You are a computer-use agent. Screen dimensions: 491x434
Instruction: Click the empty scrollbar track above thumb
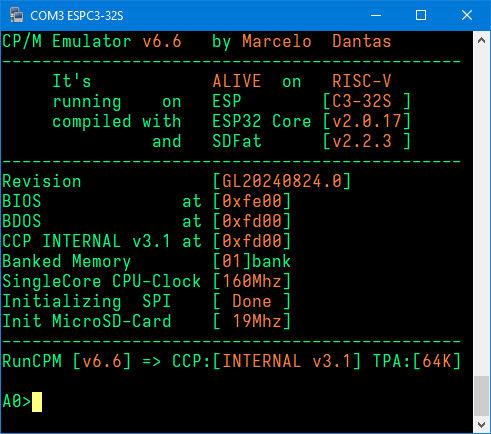pos(481,212)
